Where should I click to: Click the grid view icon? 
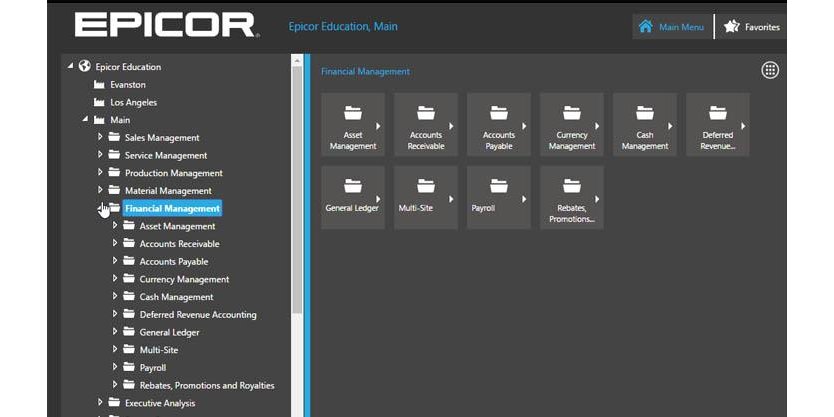point(770,70)
